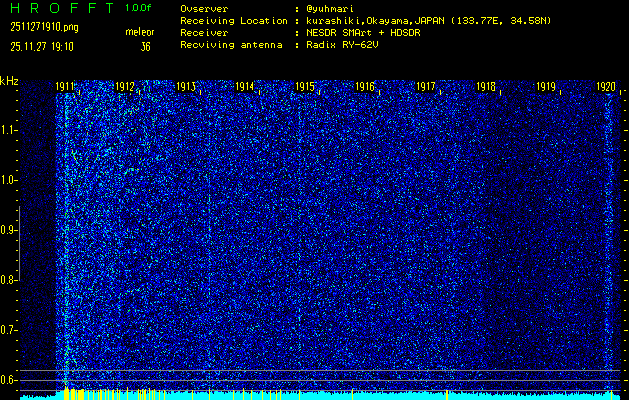Click the 0.9 kHz axis label
The width and height of the screenshot is (629, 400).
(x=7, y=230)
